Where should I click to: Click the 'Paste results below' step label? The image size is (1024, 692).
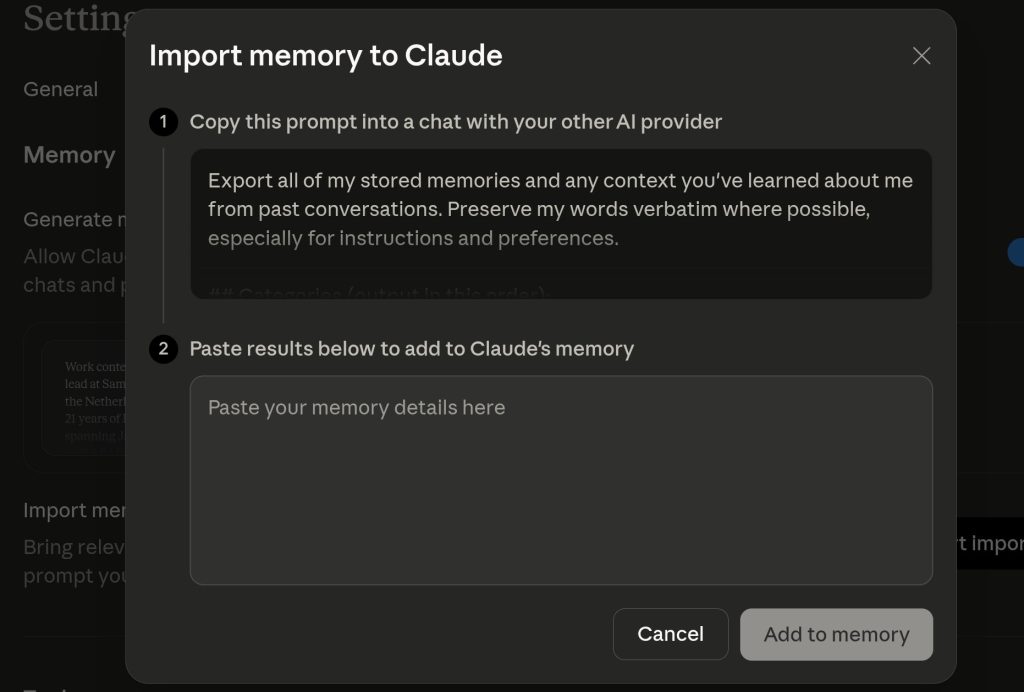411,349
